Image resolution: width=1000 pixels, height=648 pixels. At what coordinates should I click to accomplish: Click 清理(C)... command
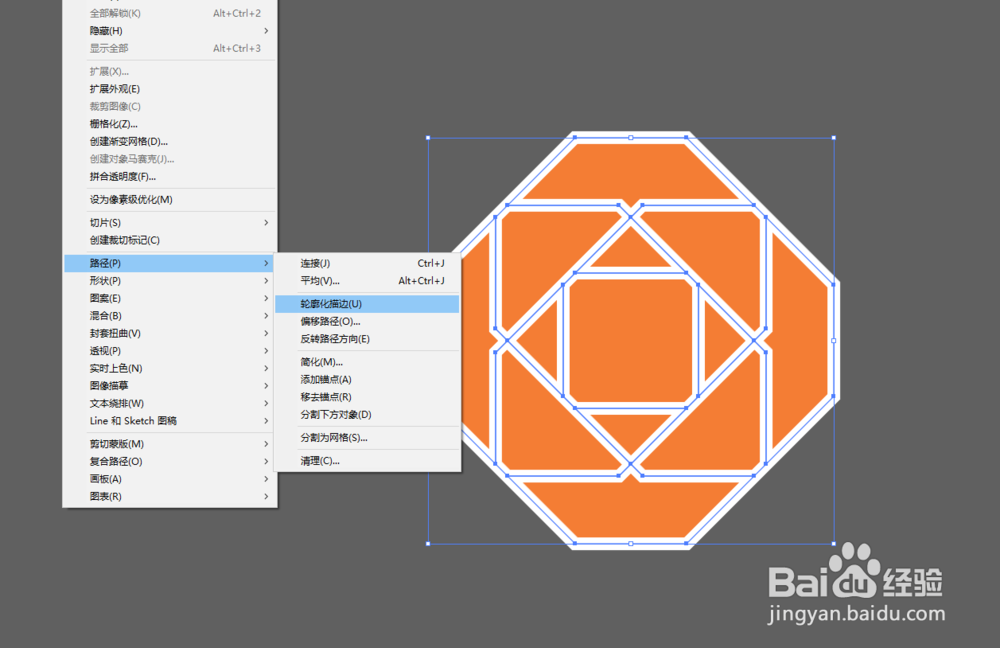coord(367,460)
